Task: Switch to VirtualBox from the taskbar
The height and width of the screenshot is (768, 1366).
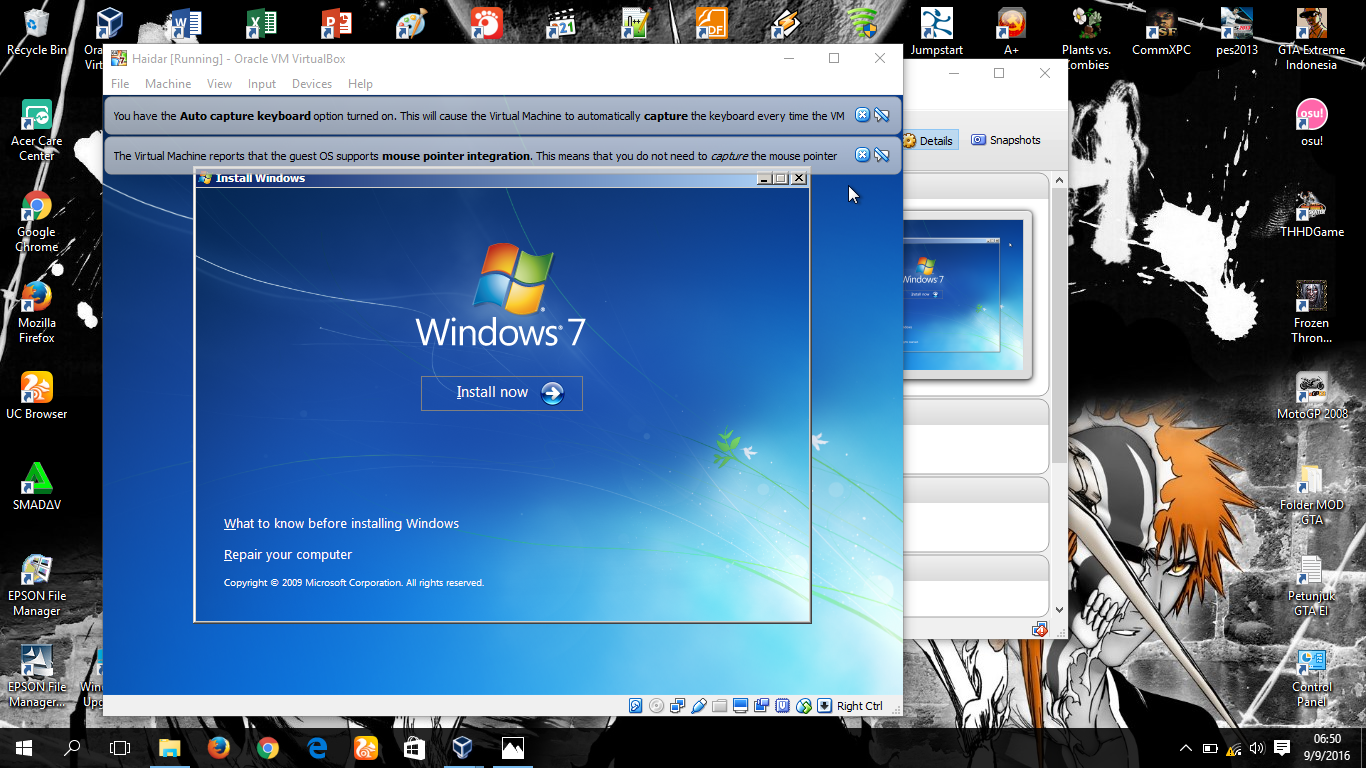Action: pos(463,747)
